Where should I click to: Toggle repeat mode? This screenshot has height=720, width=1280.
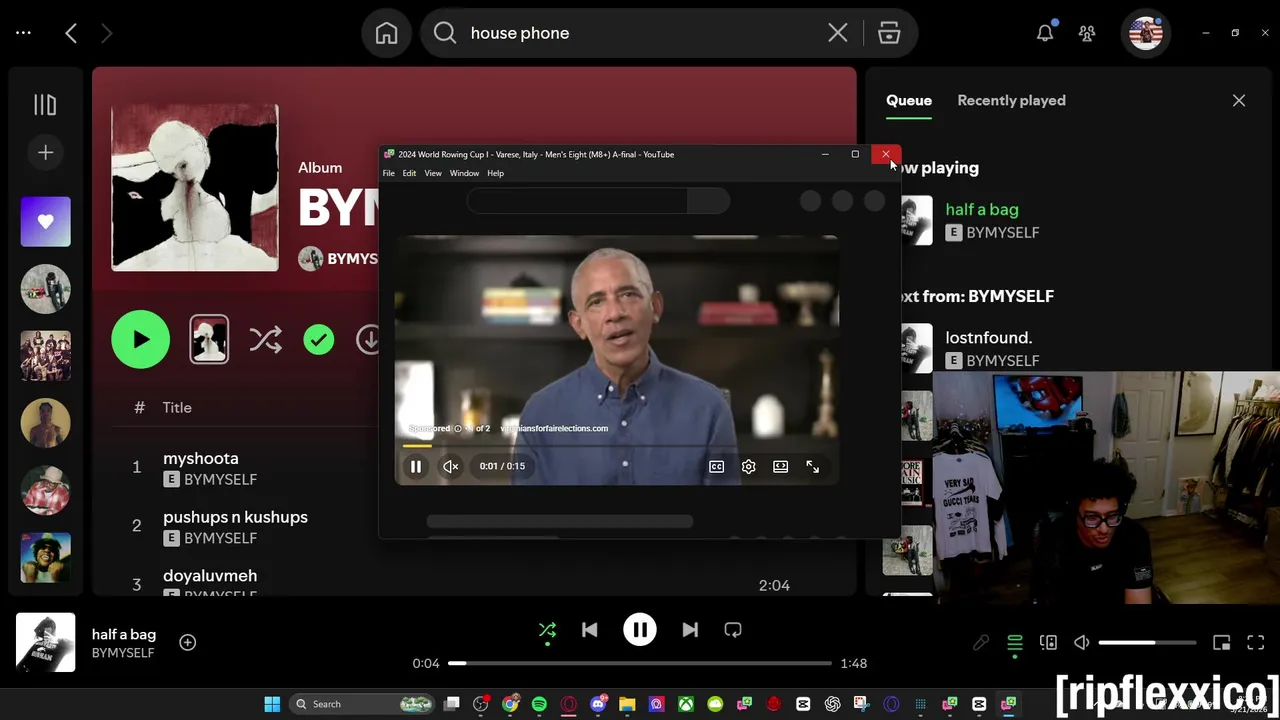(x=733, y=630)
